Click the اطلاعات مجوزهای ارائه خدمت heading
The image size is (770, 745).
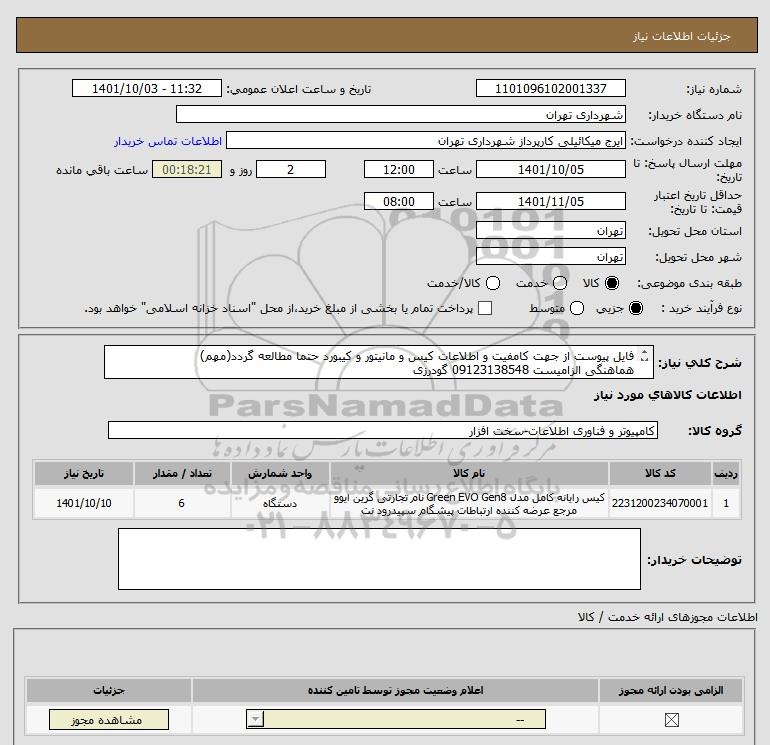[x=668, y=617]
